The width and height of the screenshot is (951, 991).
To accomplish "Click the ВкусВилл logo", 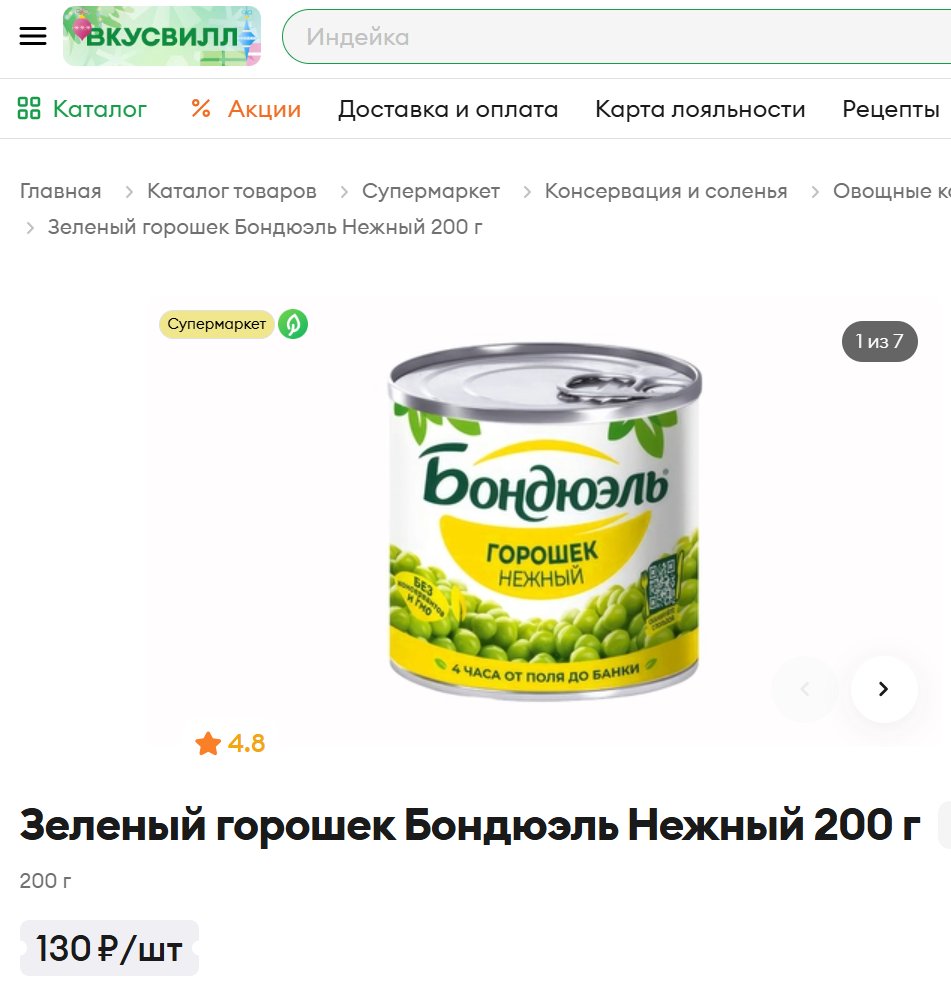I will 162,36.
